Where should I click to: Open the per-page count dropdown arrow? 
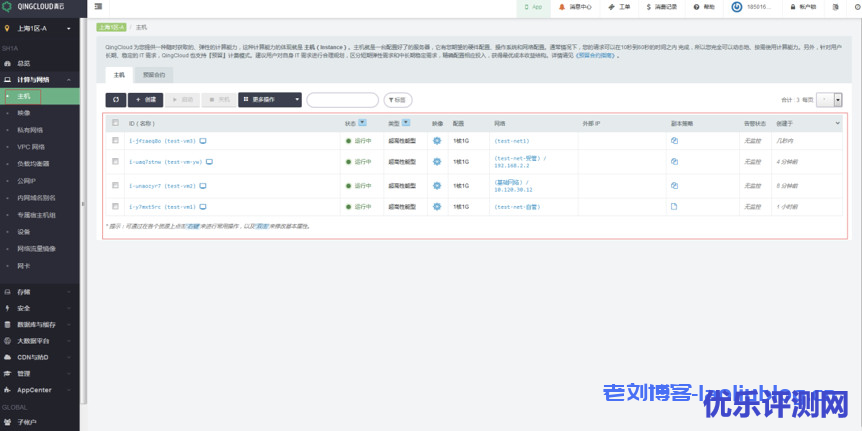(x=837, y=100)
